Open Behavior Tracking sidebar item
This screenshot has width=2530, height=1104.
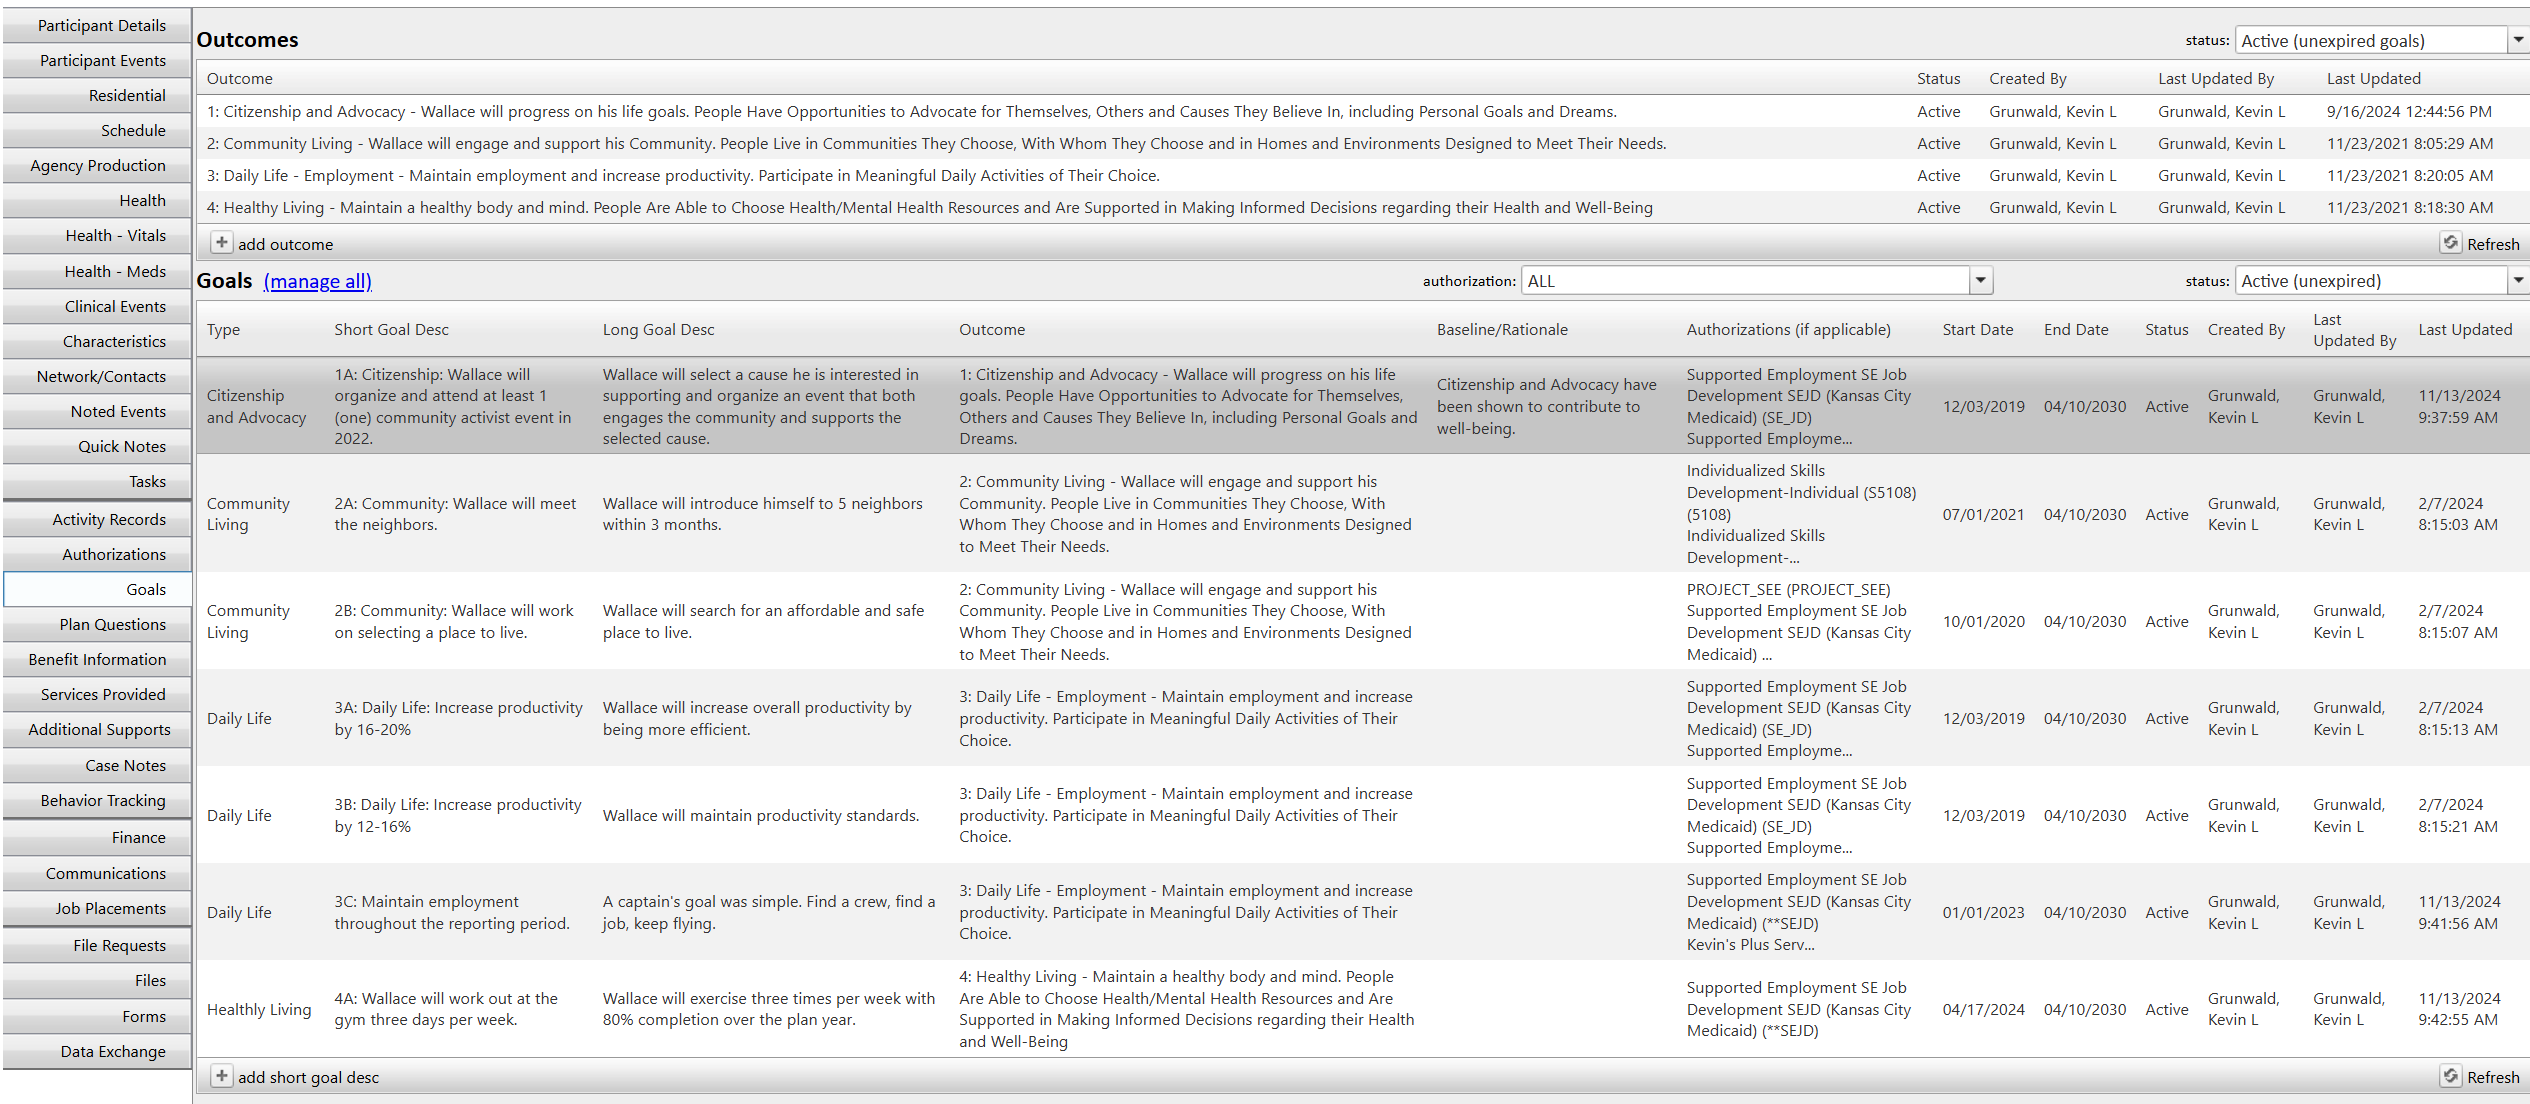point(97,801)
